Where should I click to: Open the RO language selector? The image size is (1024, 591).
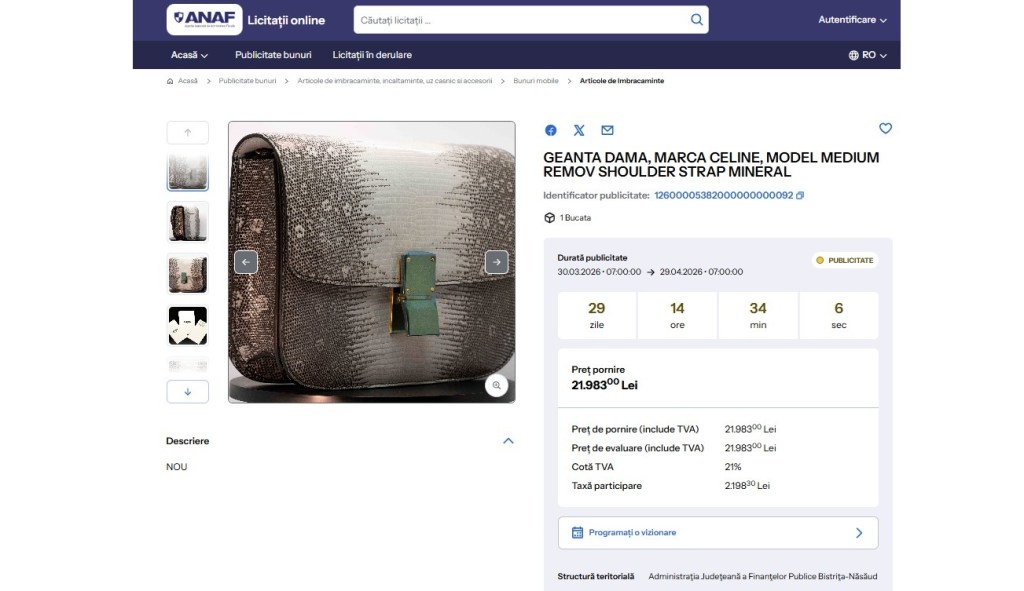(867, 55)
